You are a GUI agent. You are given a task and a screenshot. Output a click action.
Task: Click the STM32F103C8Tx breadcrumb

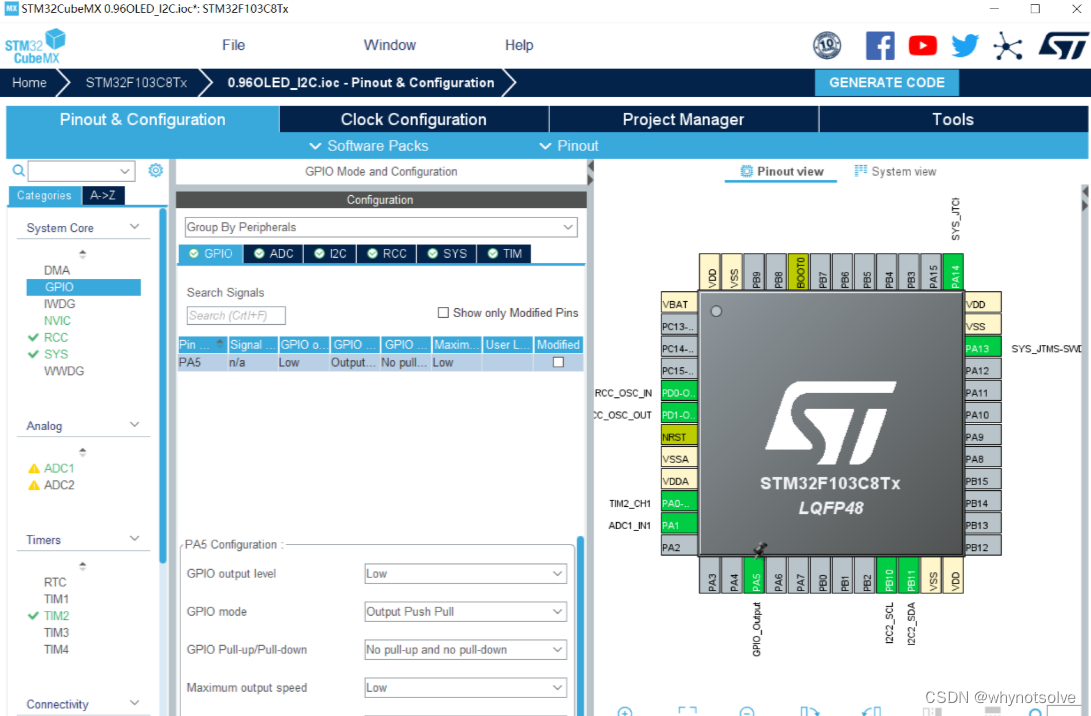pyautogui.click(x=136, y=82)
